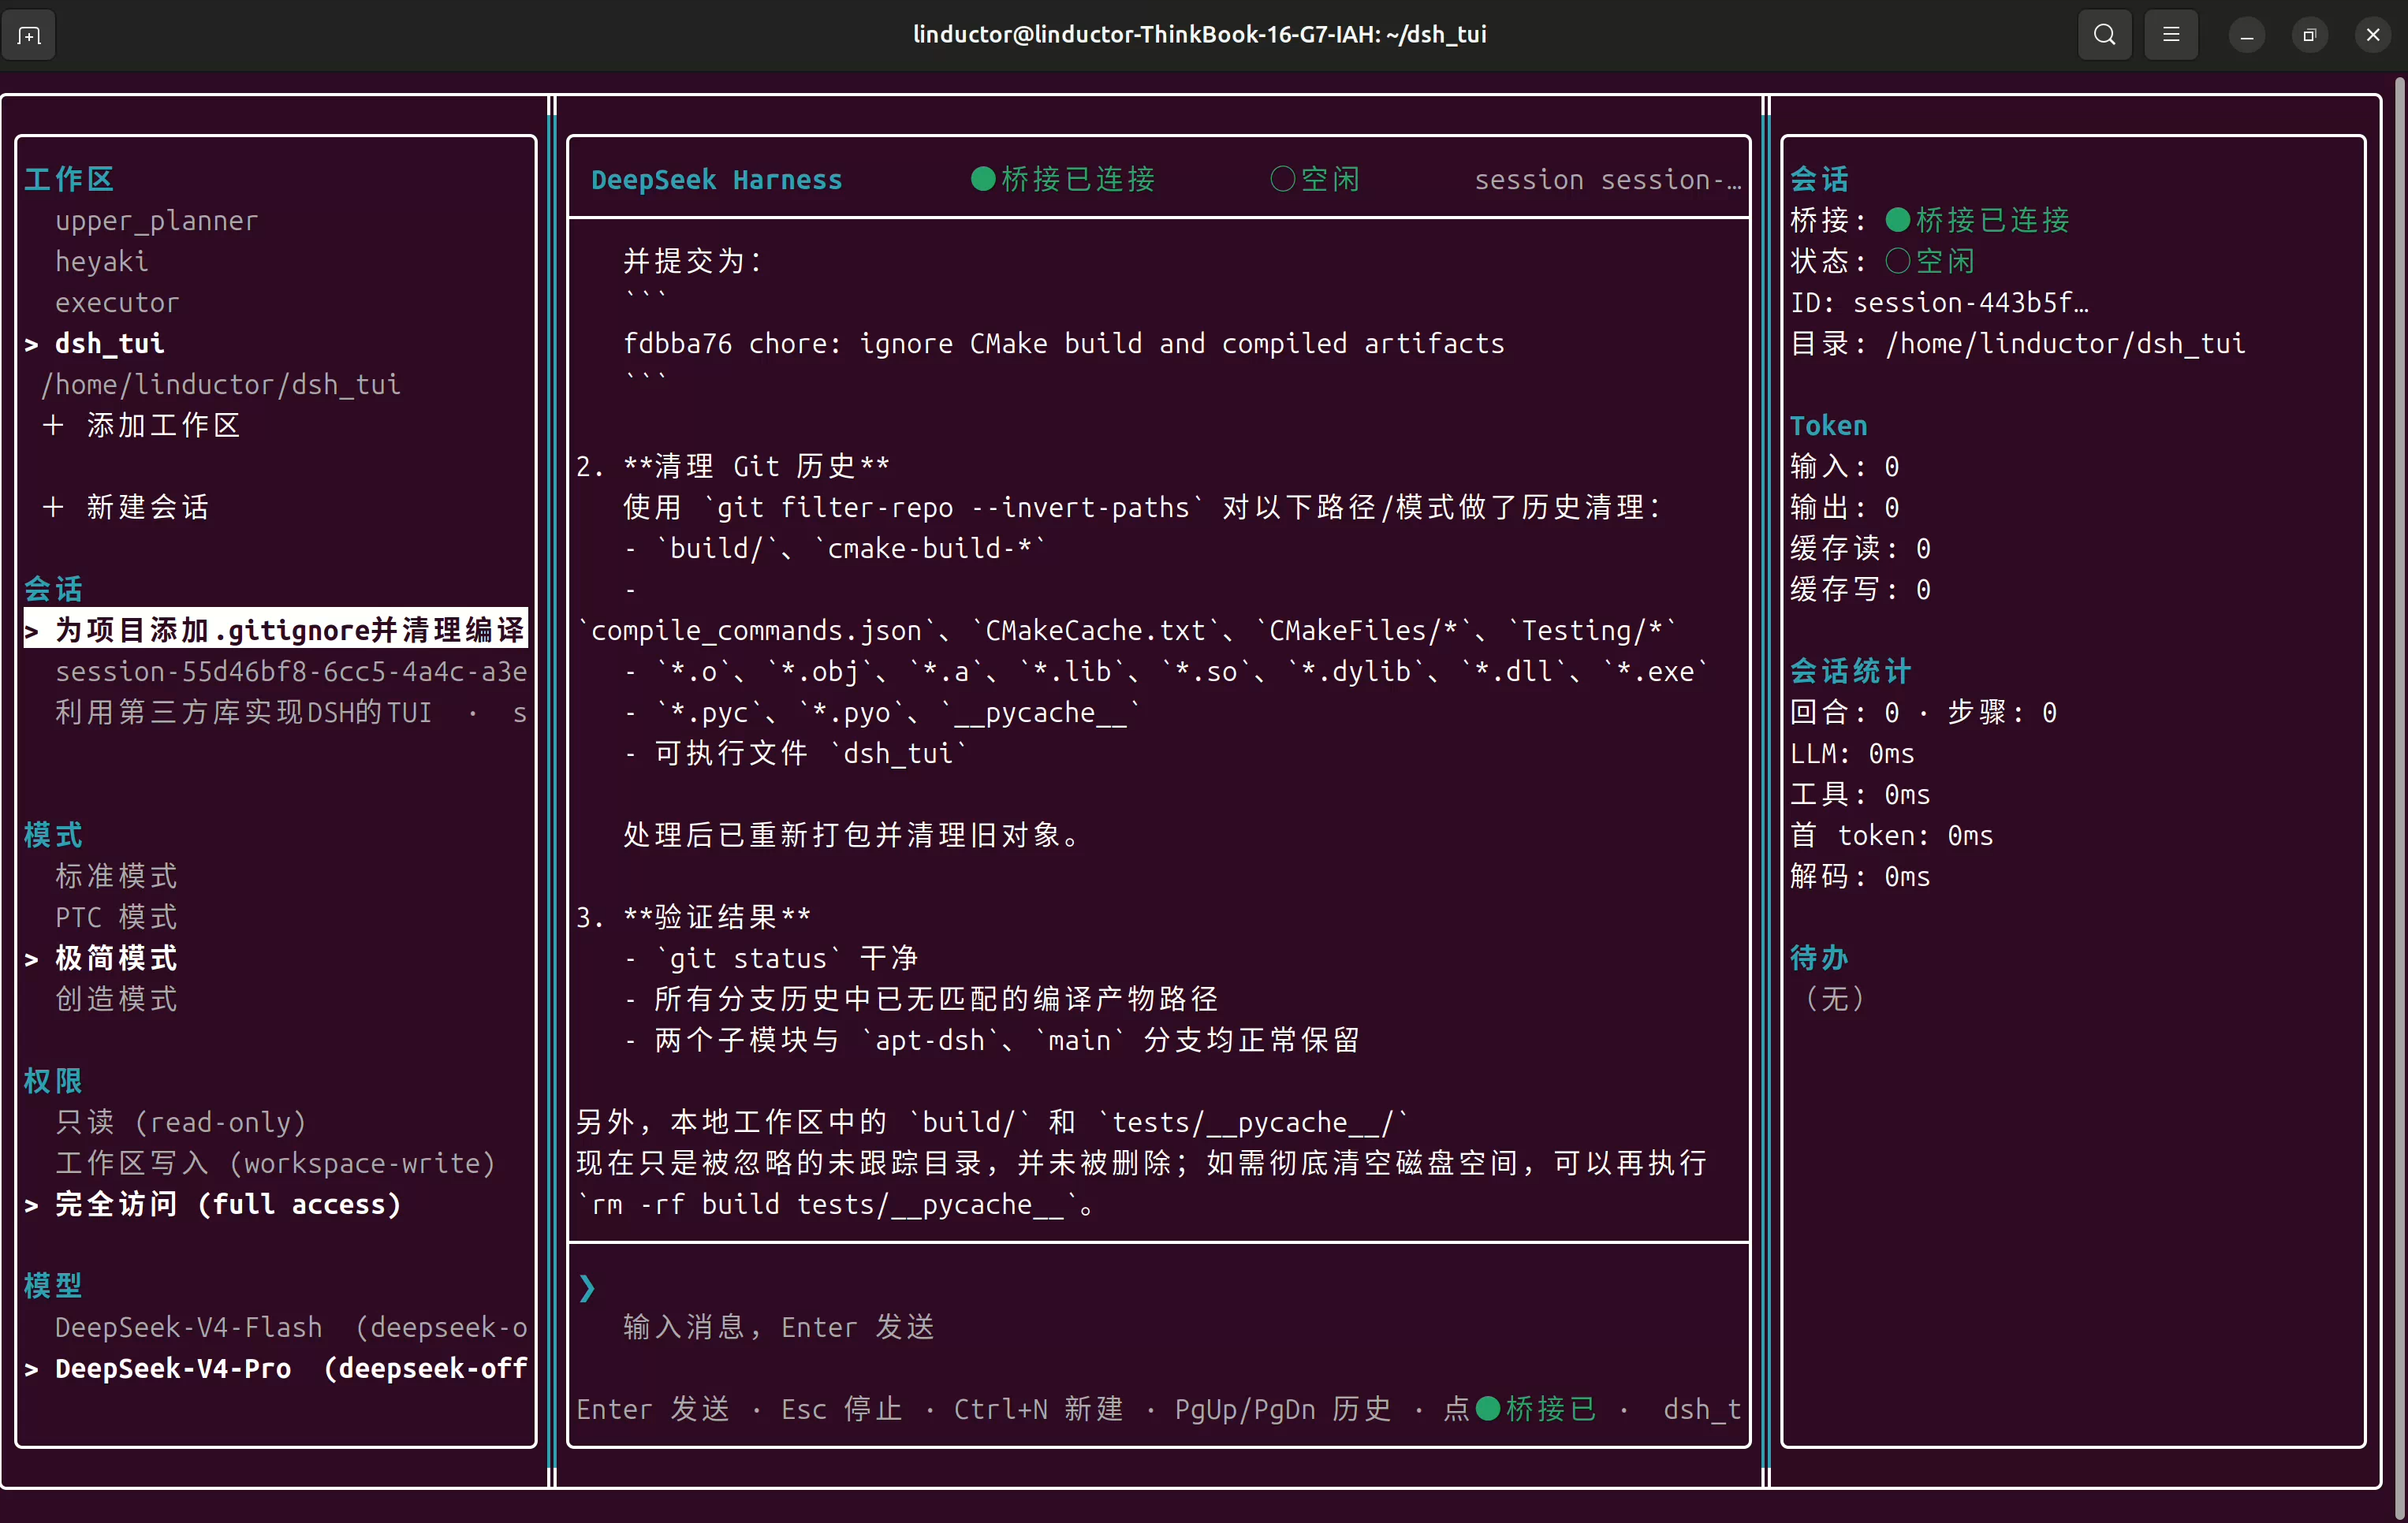
Task: Click 待办 (无) entry
Action: [x=1835, y=999]
